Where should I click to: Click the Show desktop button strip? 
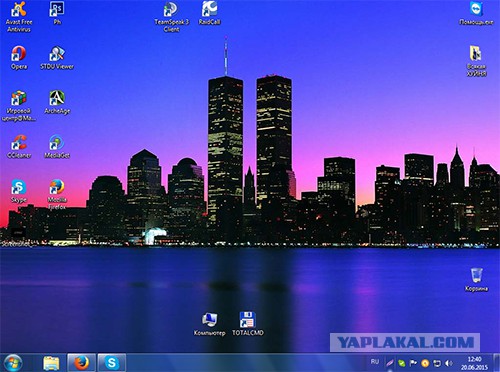point(497,363)
